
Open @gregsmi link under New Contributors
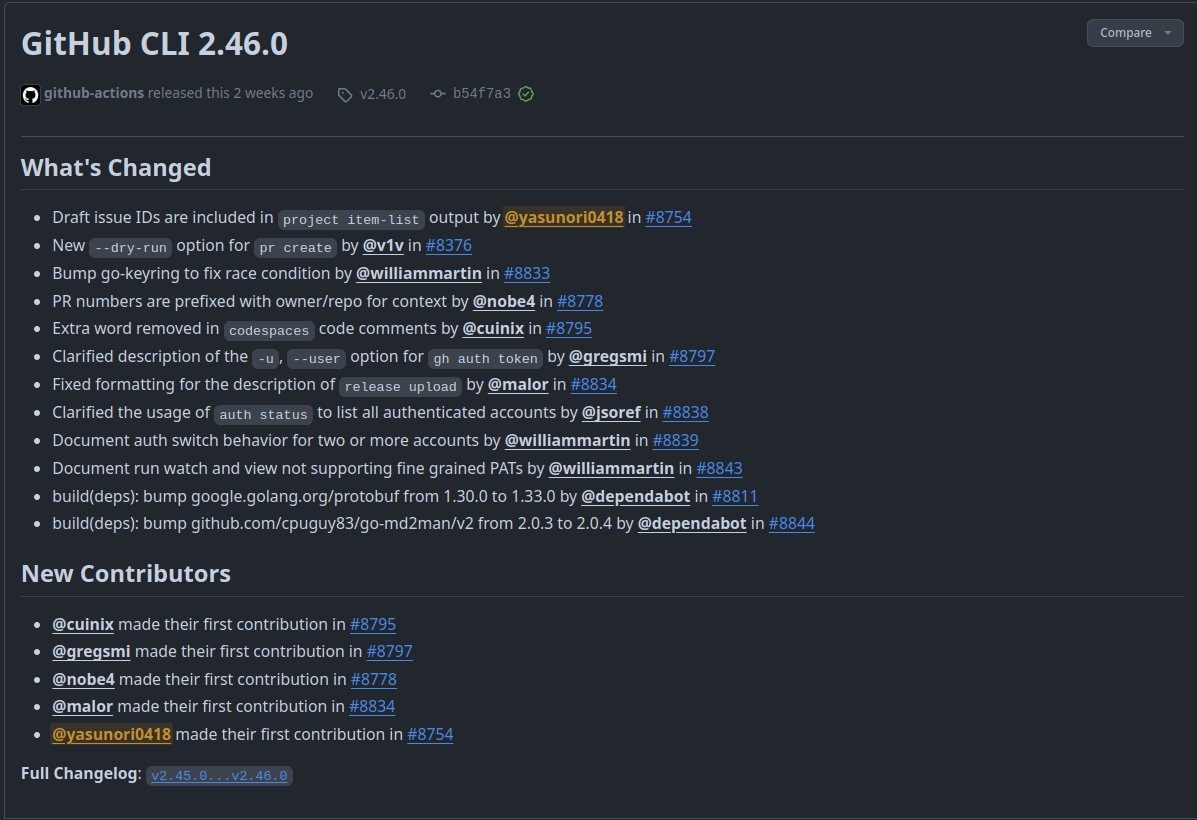pos(92,651)
